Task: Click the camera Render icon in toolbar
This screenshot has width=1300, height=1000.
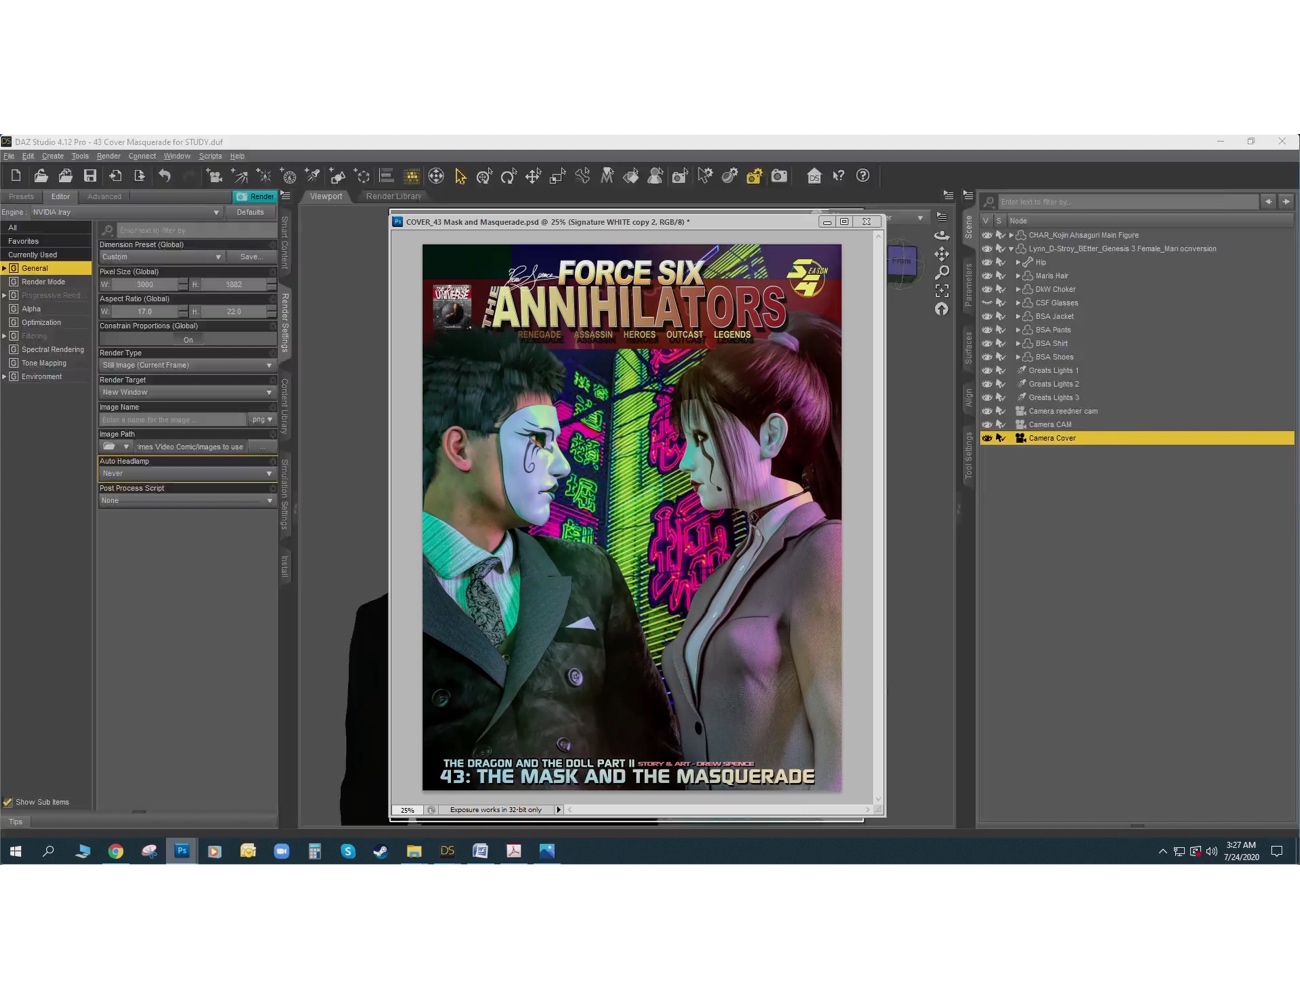Action: click(779, 176)
